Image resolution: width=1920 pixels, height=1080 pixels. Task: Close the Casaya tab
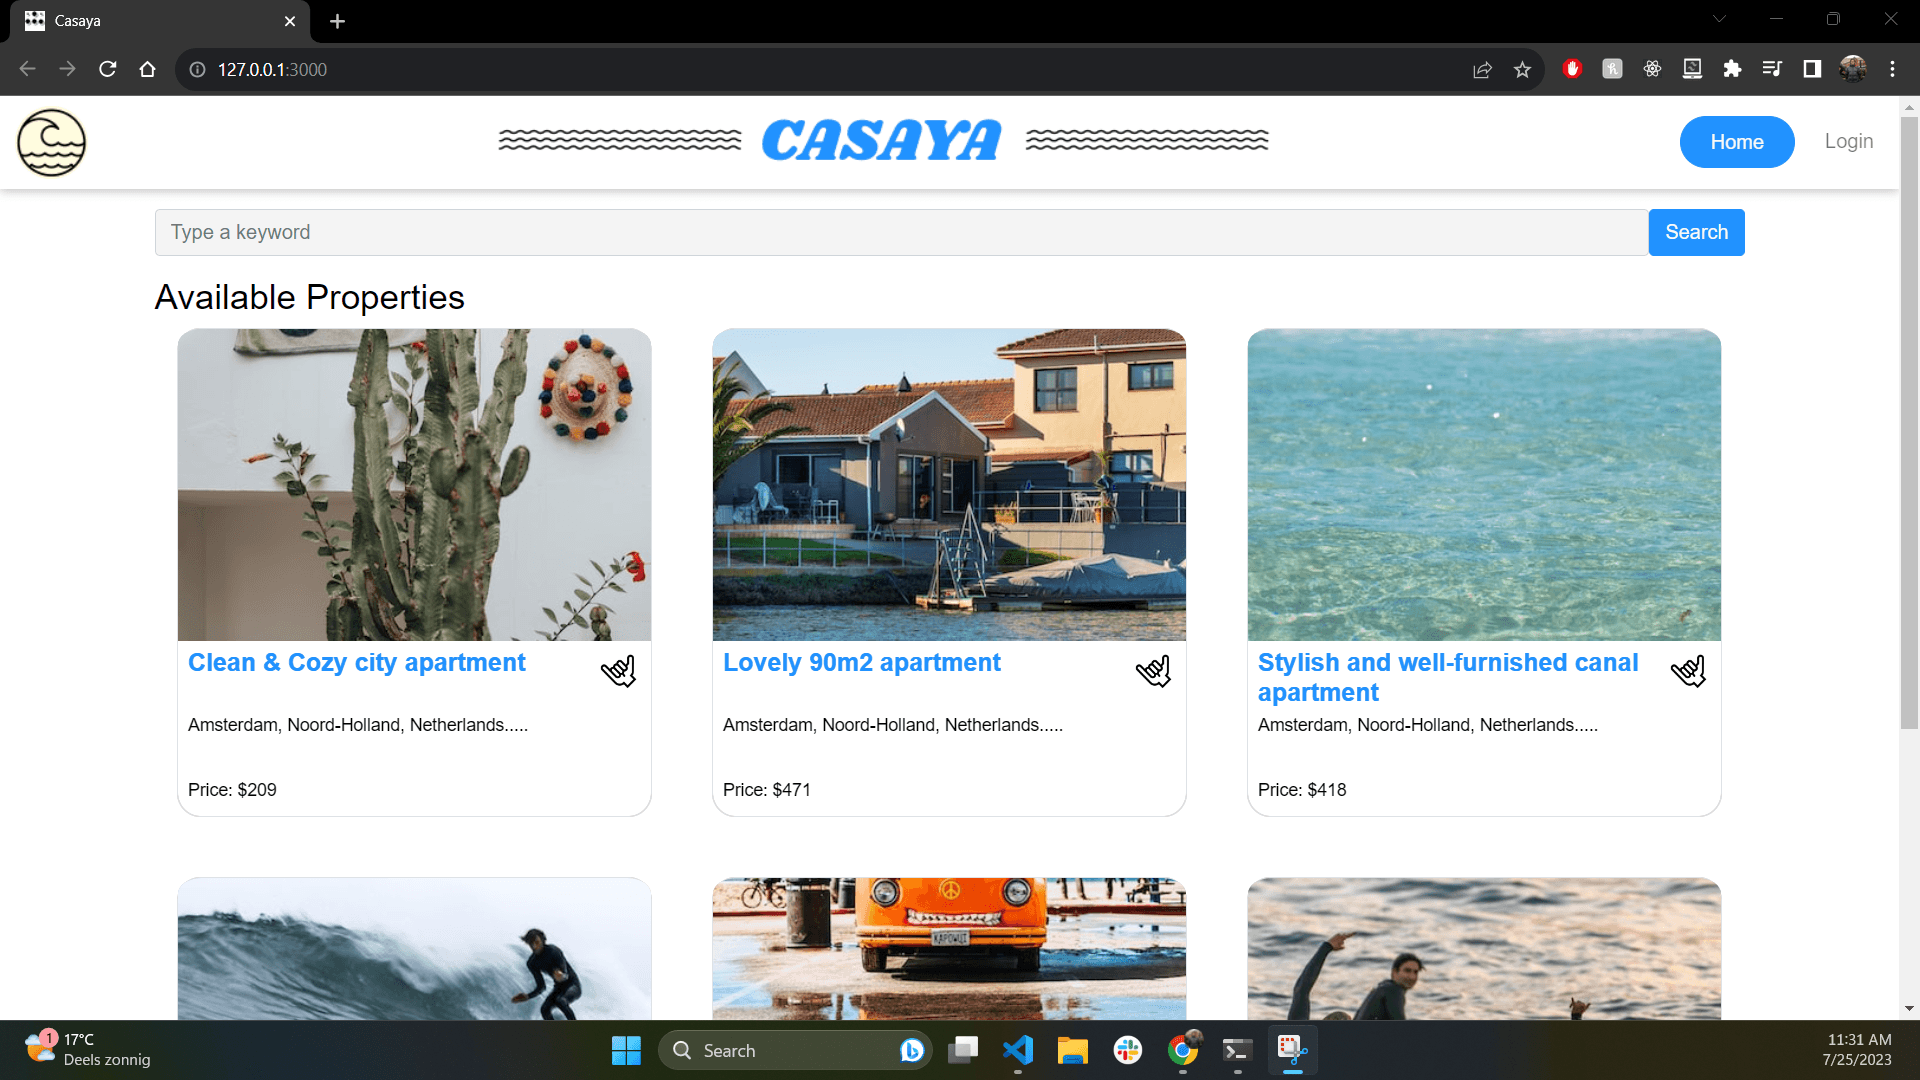pos(290,21)
